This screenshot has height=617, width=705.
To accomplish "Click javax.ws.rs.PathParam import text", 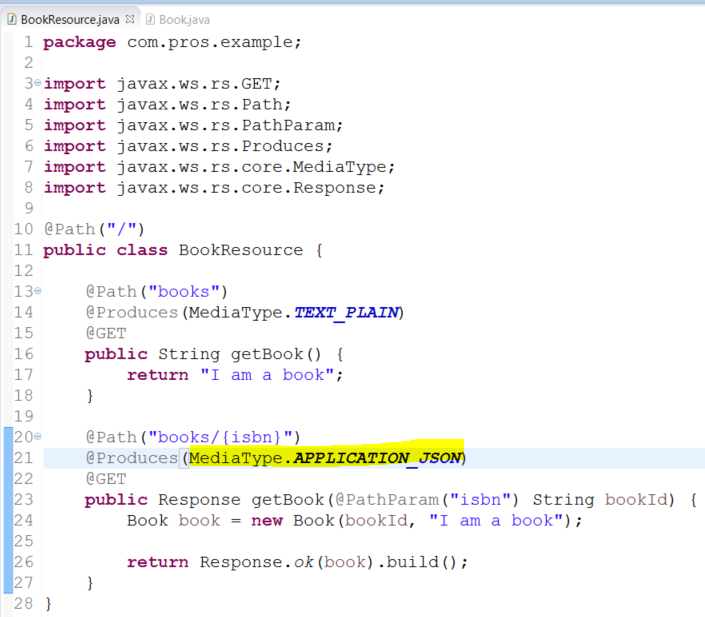I will pyautogui.click(x=226, y=125).
